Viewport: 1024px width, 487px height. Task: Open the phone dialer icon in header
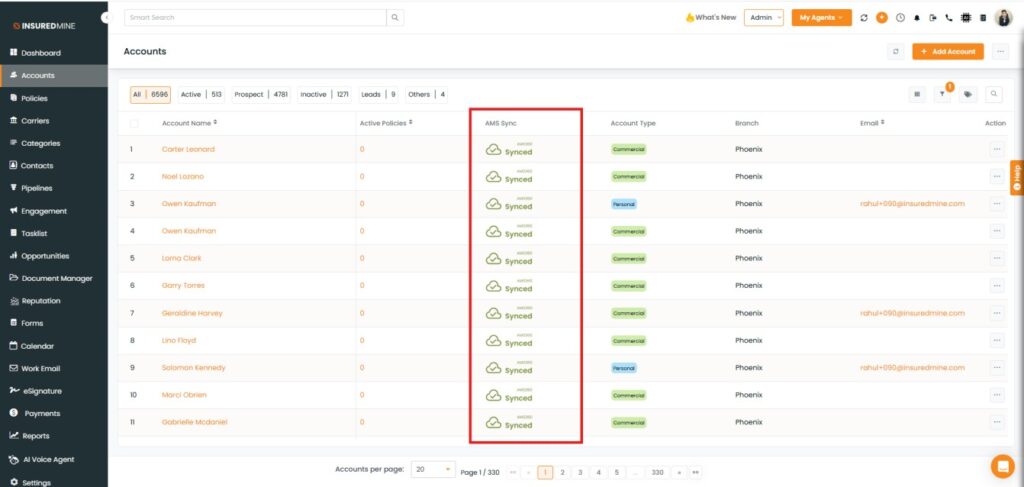[x=949, y=18]
